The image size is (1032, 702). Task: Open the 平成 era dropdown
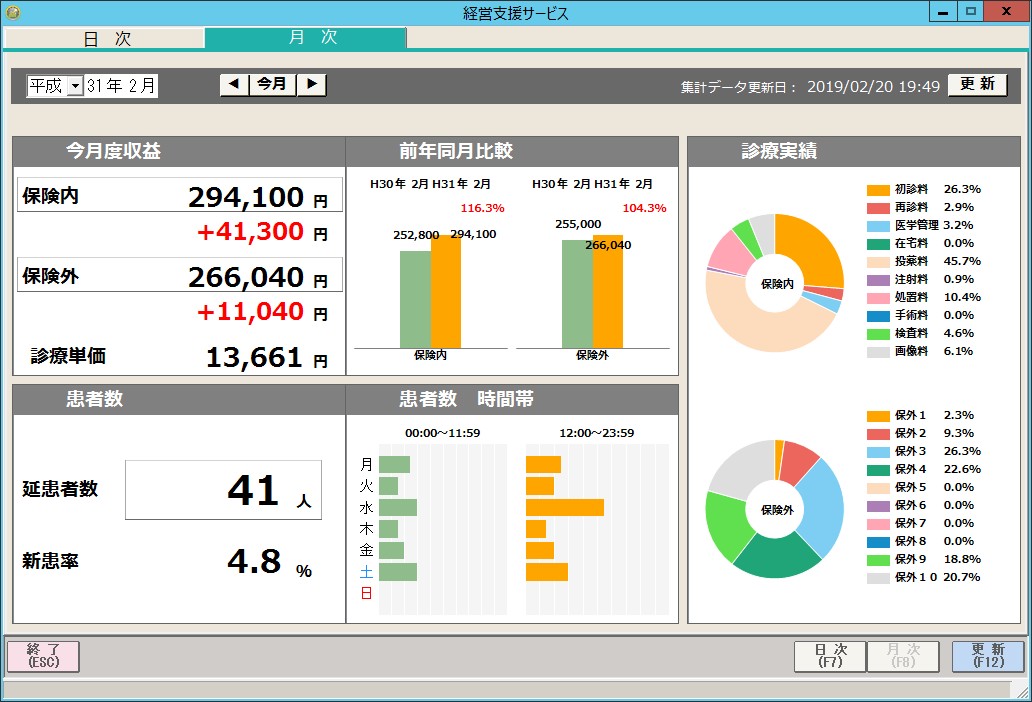pyautogui.click(x=75, y=86)
